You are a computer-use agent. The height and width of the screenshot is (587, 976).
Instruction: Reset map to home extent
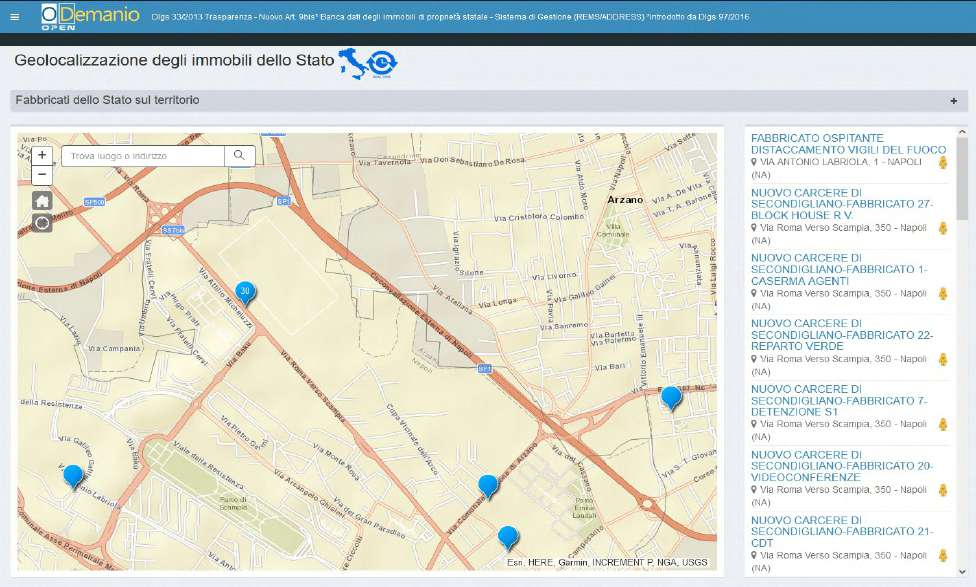coord(42,200)
